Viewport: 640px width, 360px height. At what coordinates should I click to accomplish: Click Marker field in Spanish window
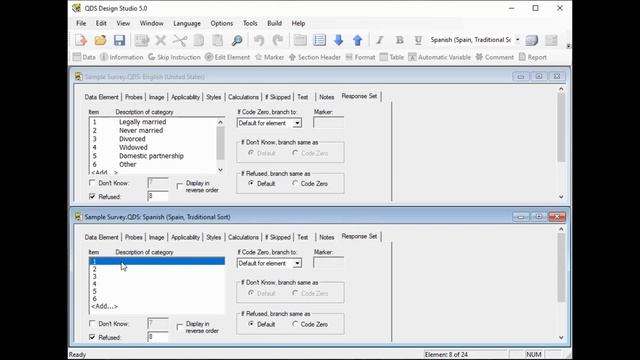(329, 263)
